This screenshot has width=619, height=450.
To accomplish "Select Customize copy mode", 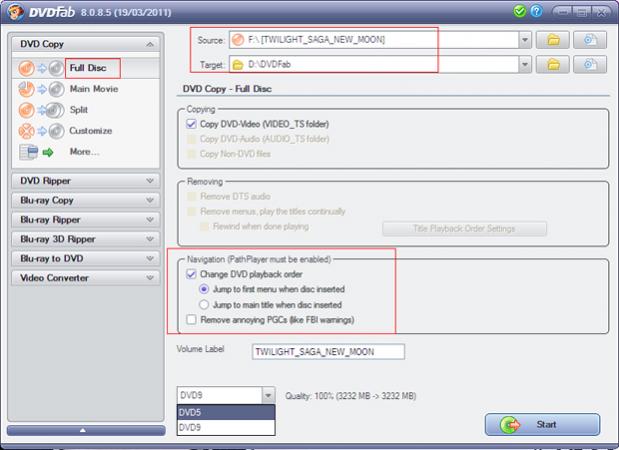I will 91,131.
